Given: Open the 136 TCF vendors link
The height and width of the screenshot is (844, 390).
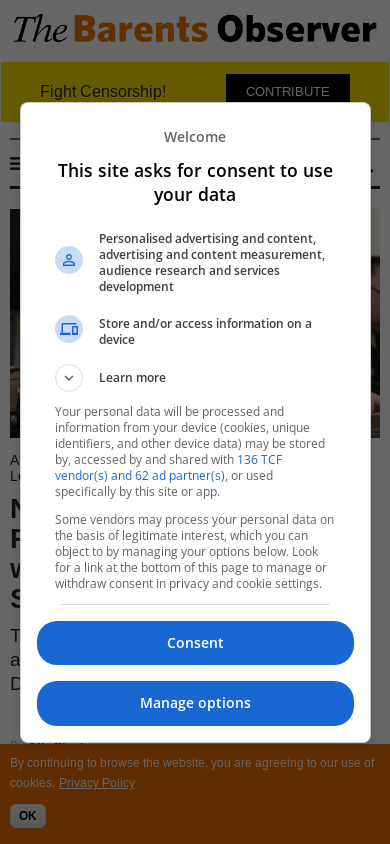Looking at the screenshot, I should (x=168, y=468).
